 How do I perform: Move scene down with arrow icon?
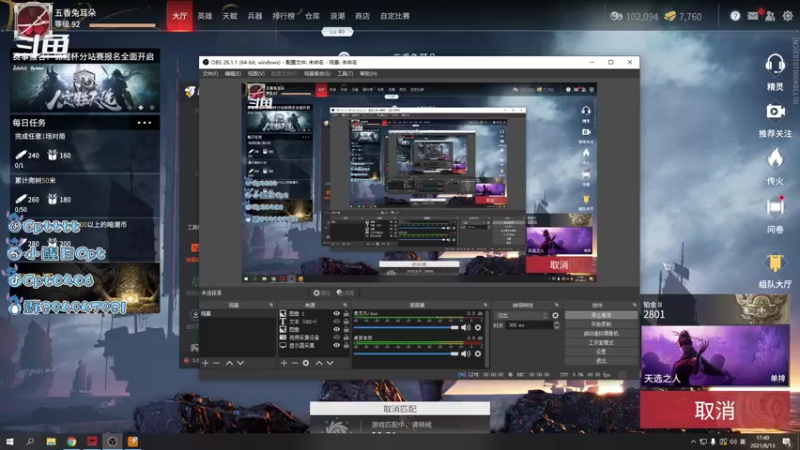pos(240,363)
